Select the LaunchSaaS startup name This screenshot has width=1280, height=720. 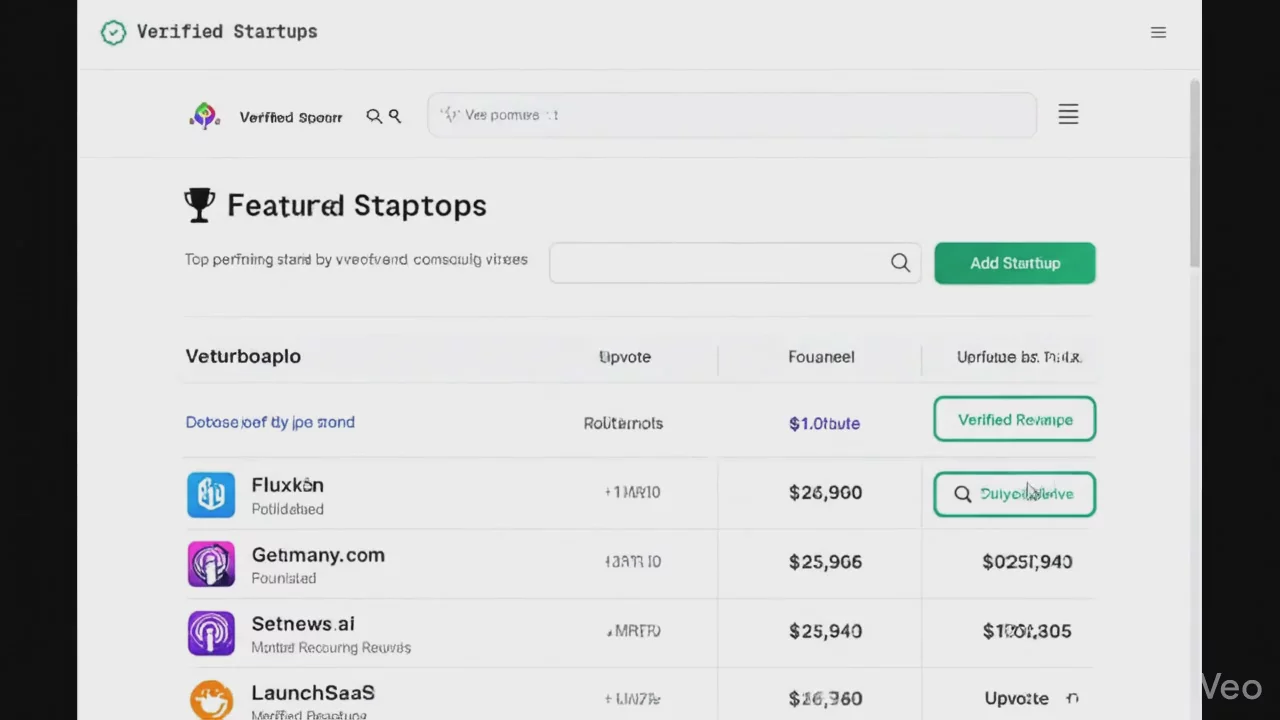point(313,693)
